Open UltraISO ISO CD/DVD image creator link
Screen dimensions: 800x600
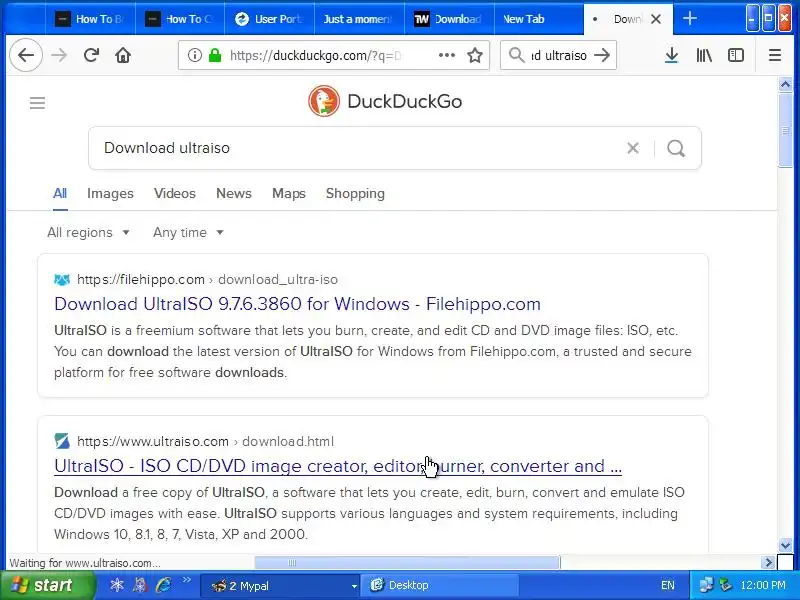[338, 466]
